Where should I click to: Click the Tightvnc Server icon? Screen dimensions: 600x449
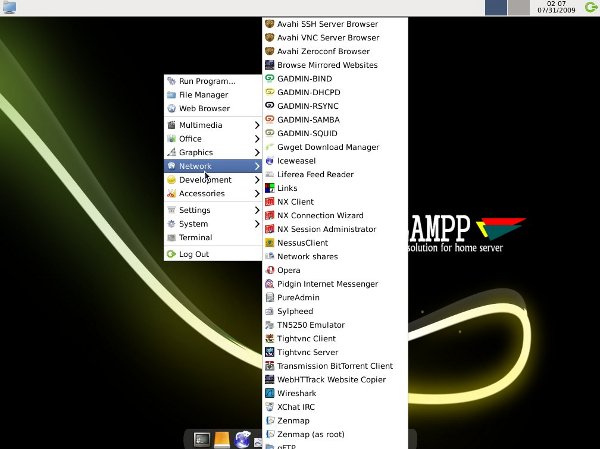coord(269,352)
